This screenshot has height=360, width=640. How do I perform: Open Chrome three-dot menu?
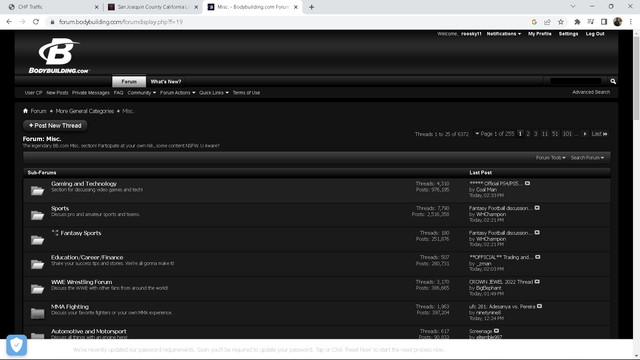click(x=631, y=22)
